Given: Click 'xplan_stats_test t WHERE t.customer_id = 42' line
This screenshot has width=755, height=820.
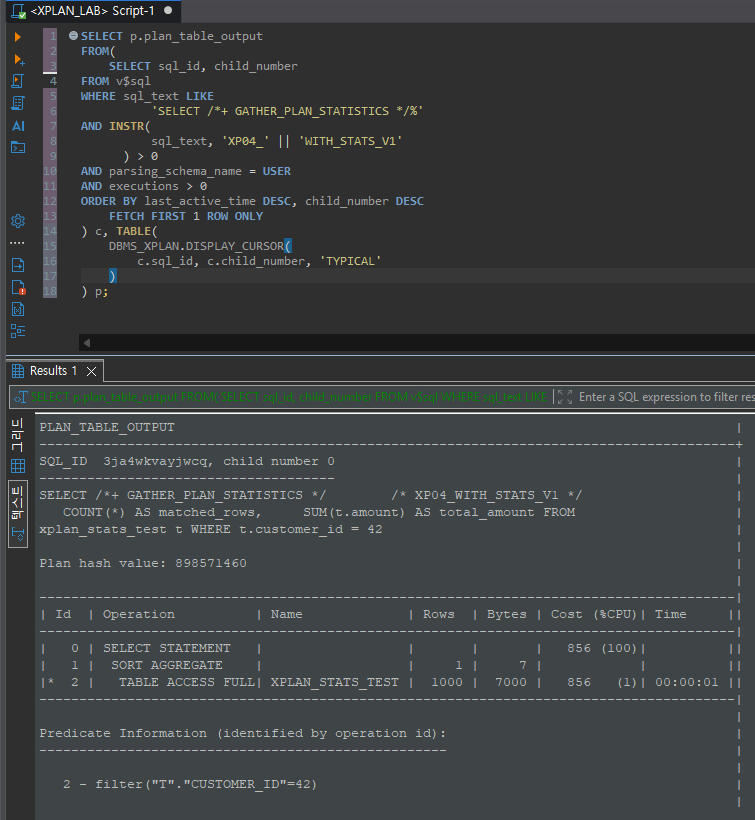Looking at the screenshot, I should coord(211,529).
